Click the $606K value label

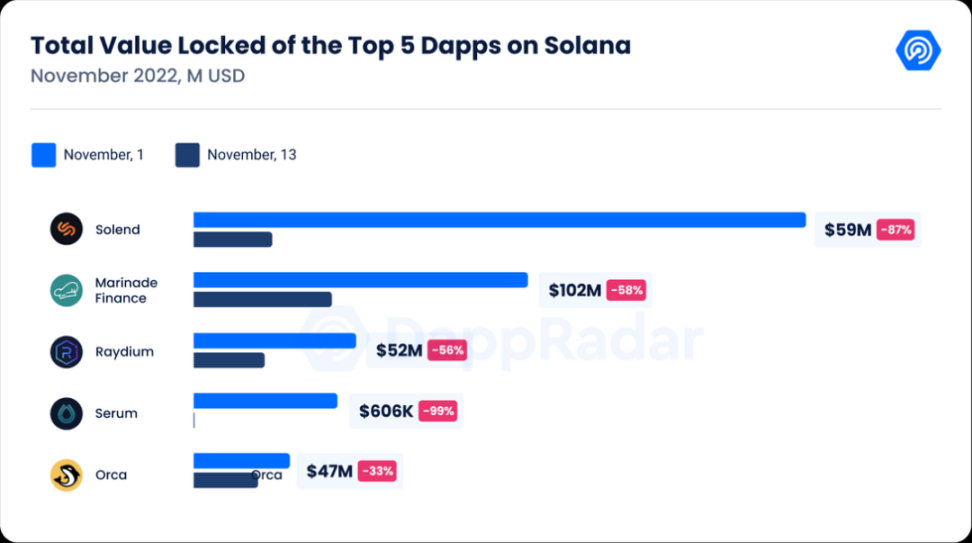[x=386, y=411]
